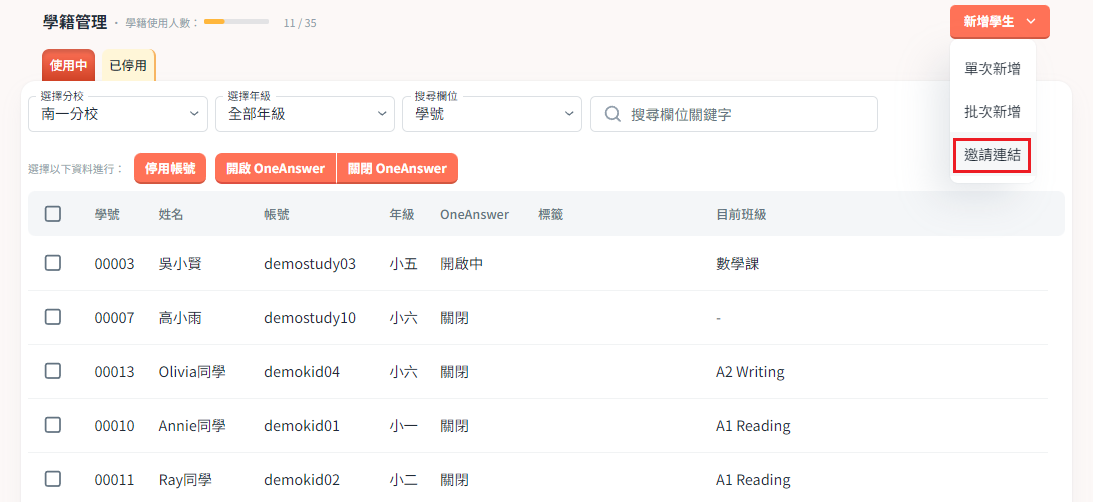Click the A2 Writing class cell
This screenshot has height=502, width=1093.
[750, 372]
